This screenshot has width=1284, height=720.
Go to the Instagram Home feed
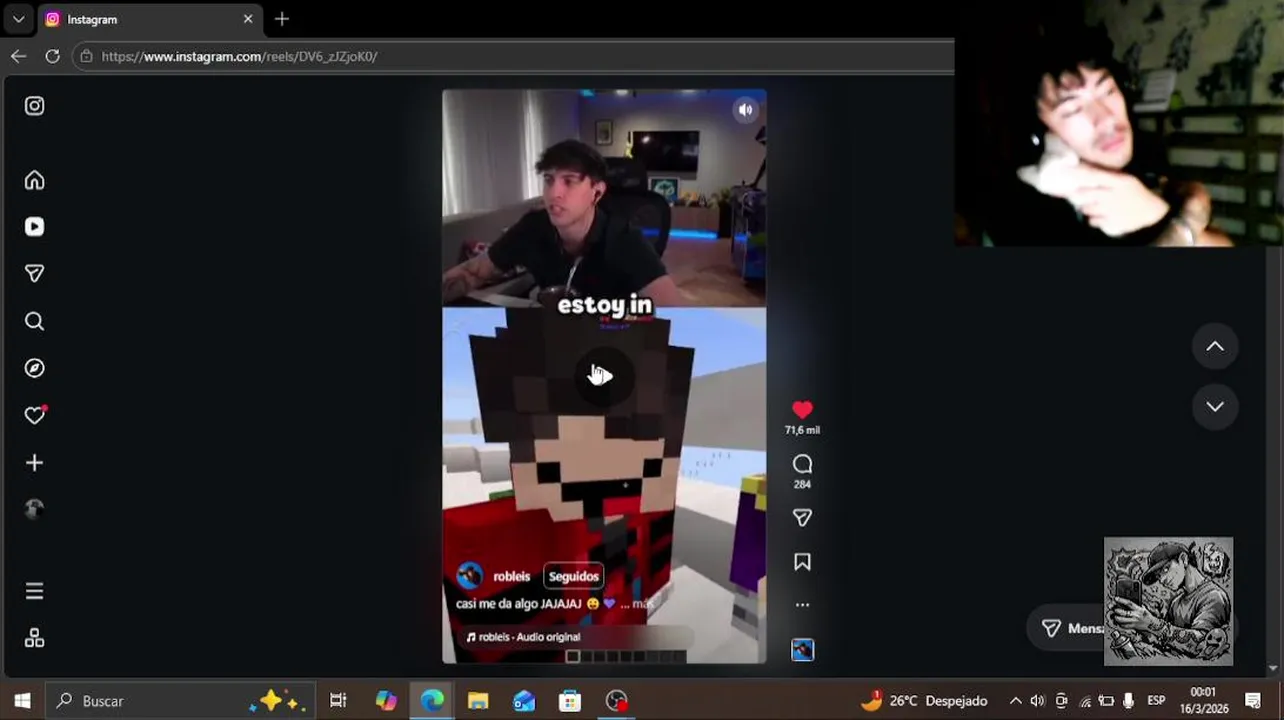click(x=34, y=180)
